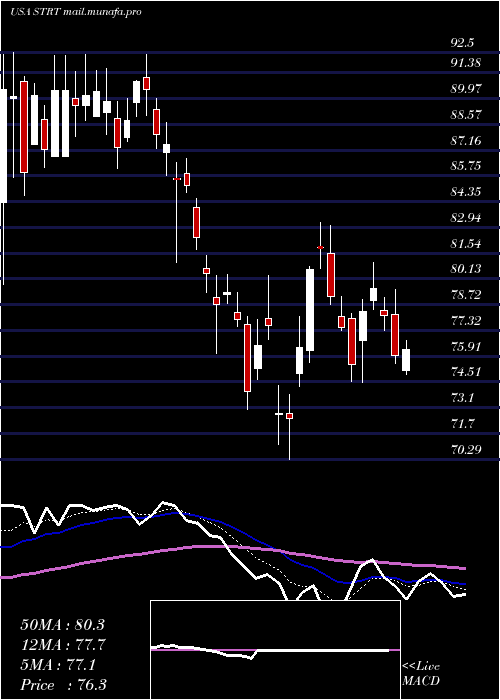Select the 77.32 price axis label
This screenshot has height=700, width=500.
(465, 321)
